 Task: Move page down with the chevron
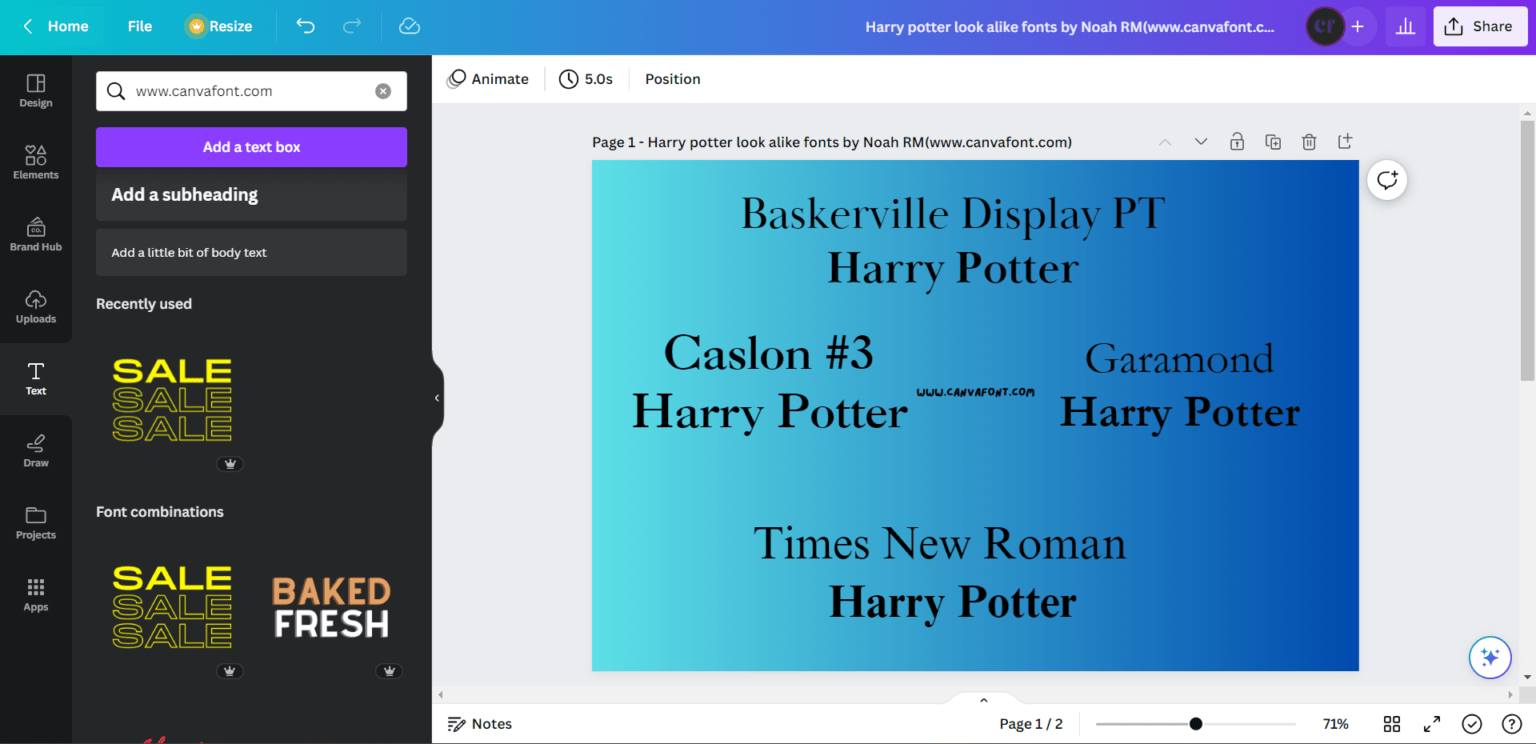[1201, 142]
